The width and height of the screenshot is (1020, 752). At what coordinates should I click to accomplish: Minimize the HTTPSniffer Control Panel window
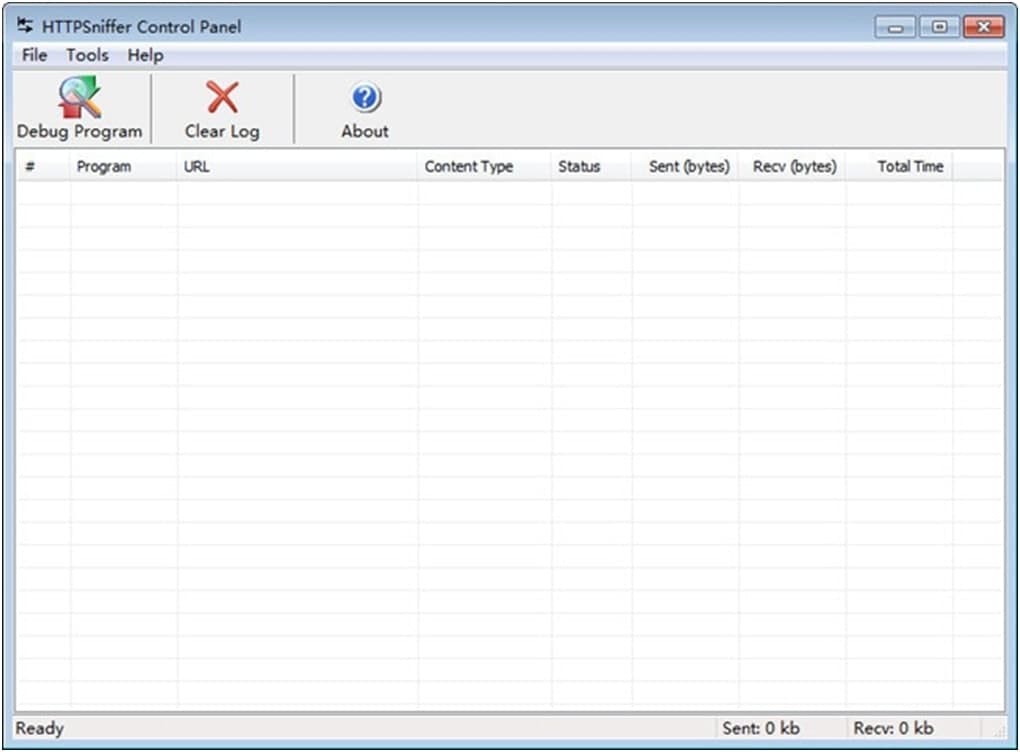point(895,27)
